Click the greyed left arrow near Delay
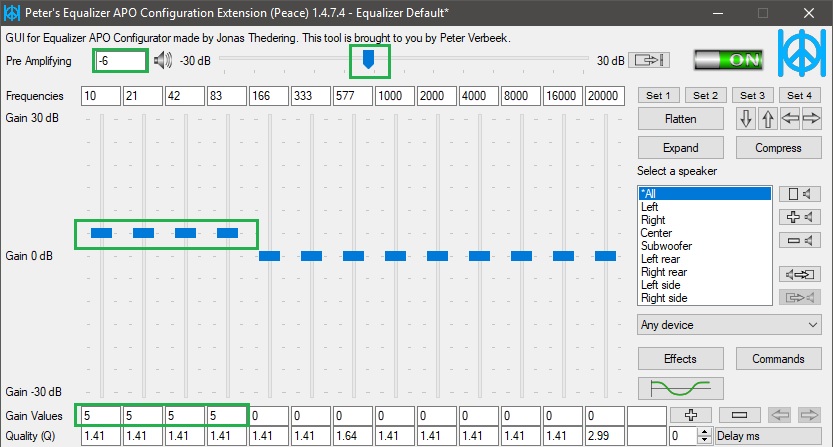The width and height of the screenshot is (833, 447). coord(780,415)
